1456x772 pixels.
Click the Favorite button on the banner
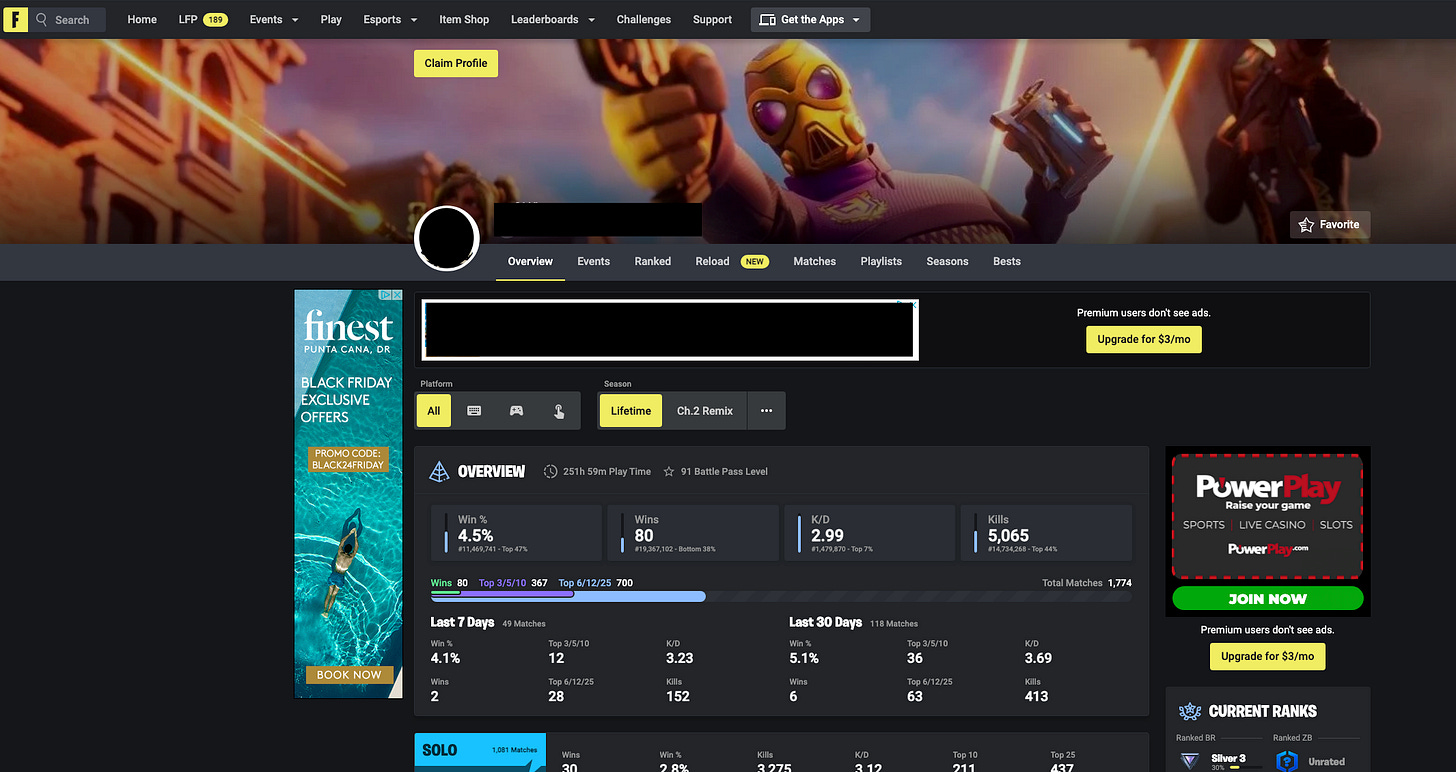[1330, 225]
